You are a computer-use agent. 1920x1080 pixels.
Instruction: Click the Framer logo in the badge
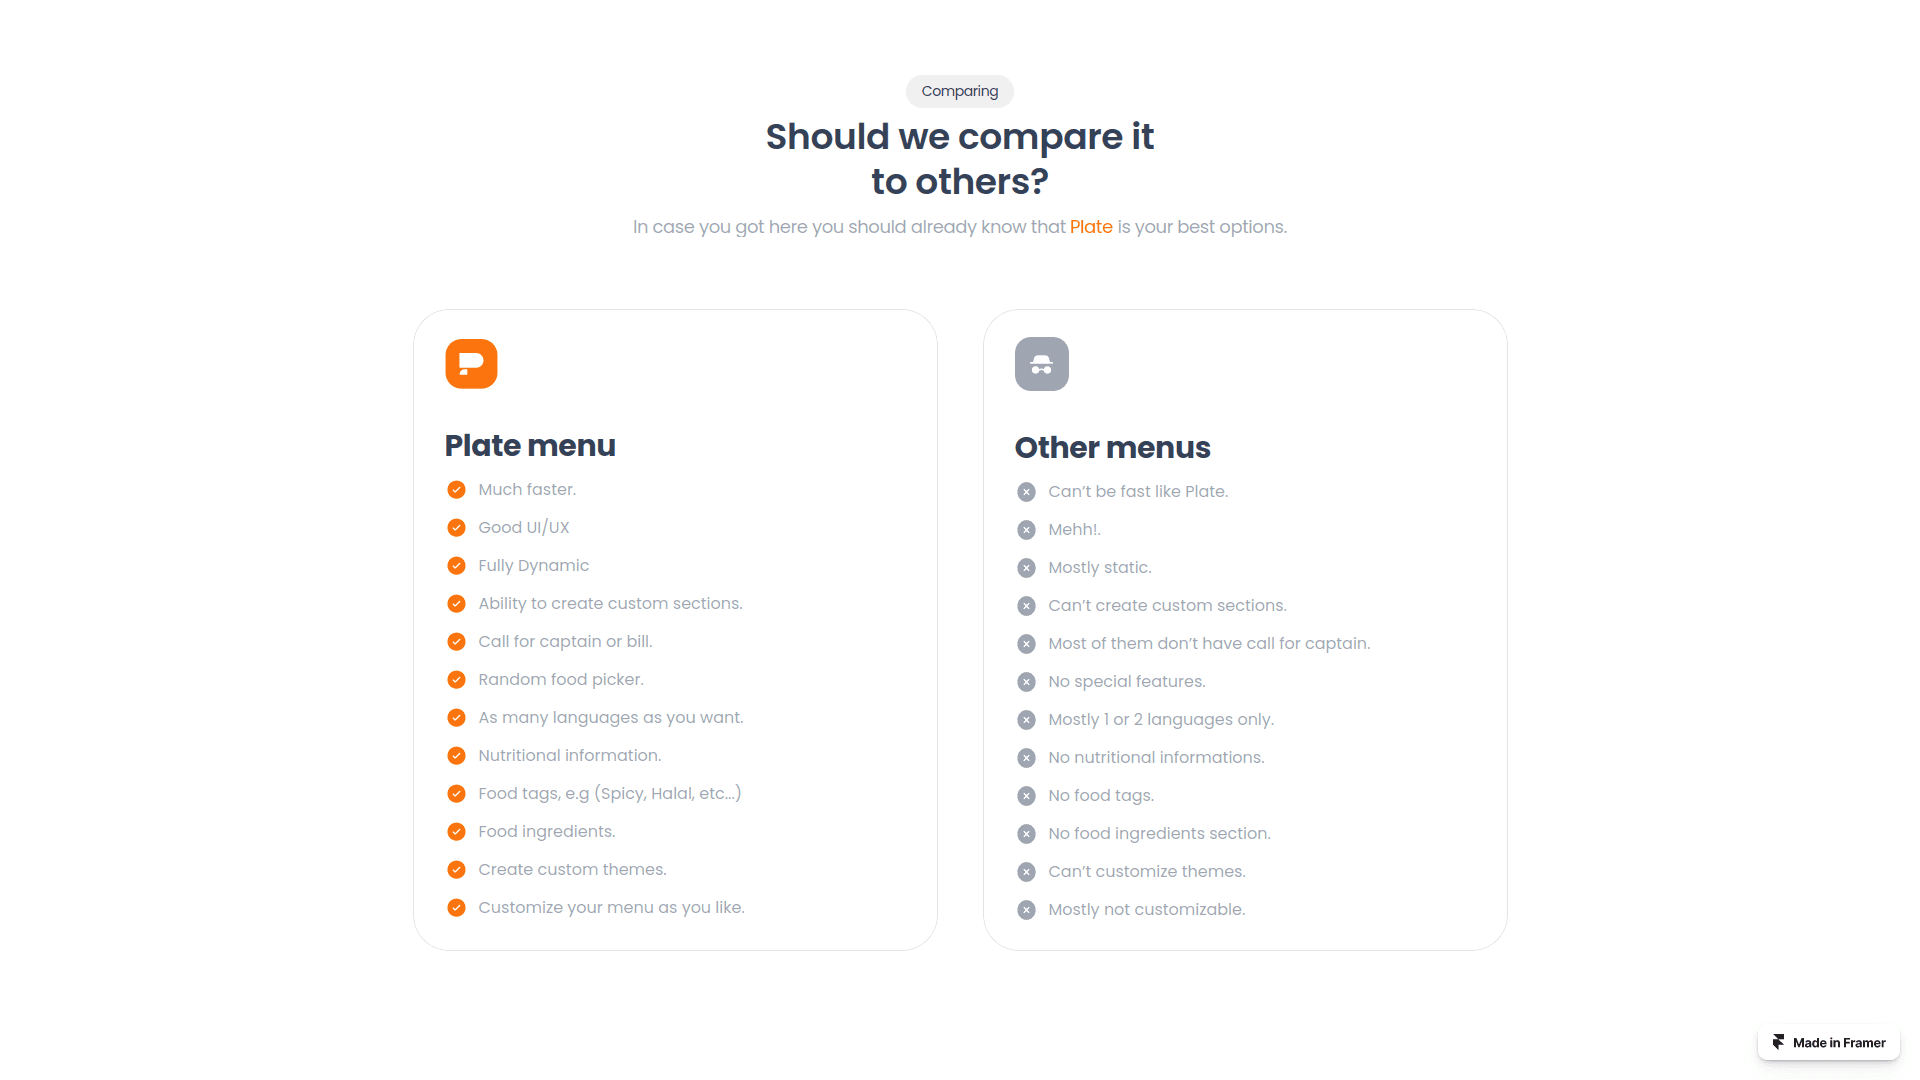pos(1778,1042)
